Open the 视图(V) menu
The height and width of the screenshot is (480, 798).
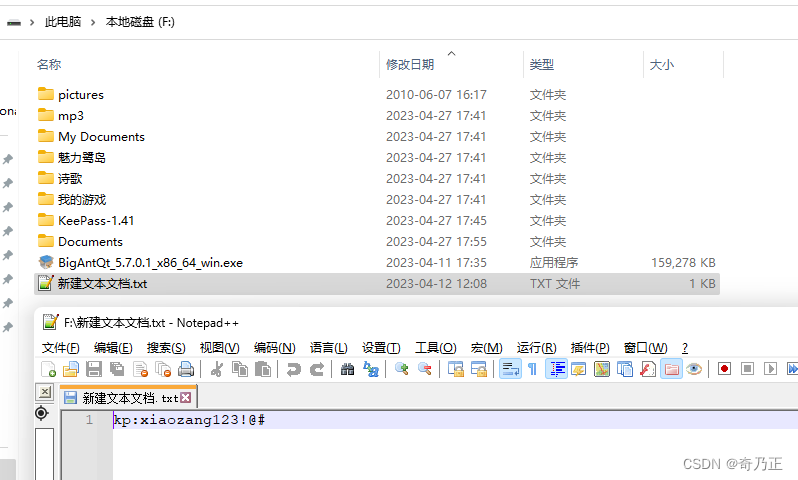point(219,348)
